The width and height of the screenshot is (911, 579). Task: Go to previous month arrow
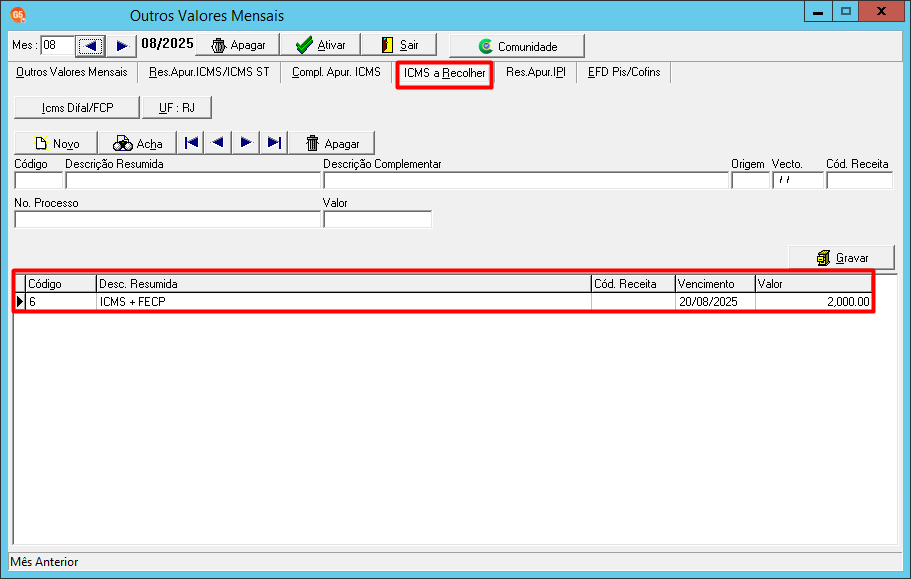pos(91,45)
